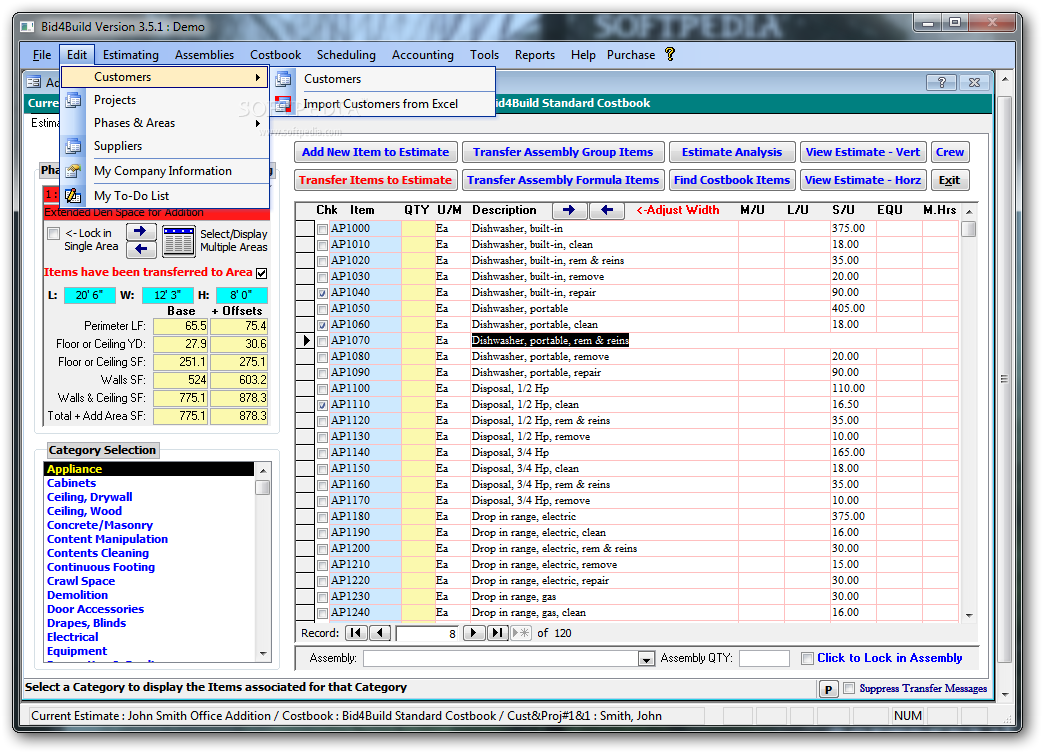Image resolution: width=1043 pixels, height=753 pixels.
Task: Click the next area right-arrow button
Action: pyautogui.click(x=141, y=231)
